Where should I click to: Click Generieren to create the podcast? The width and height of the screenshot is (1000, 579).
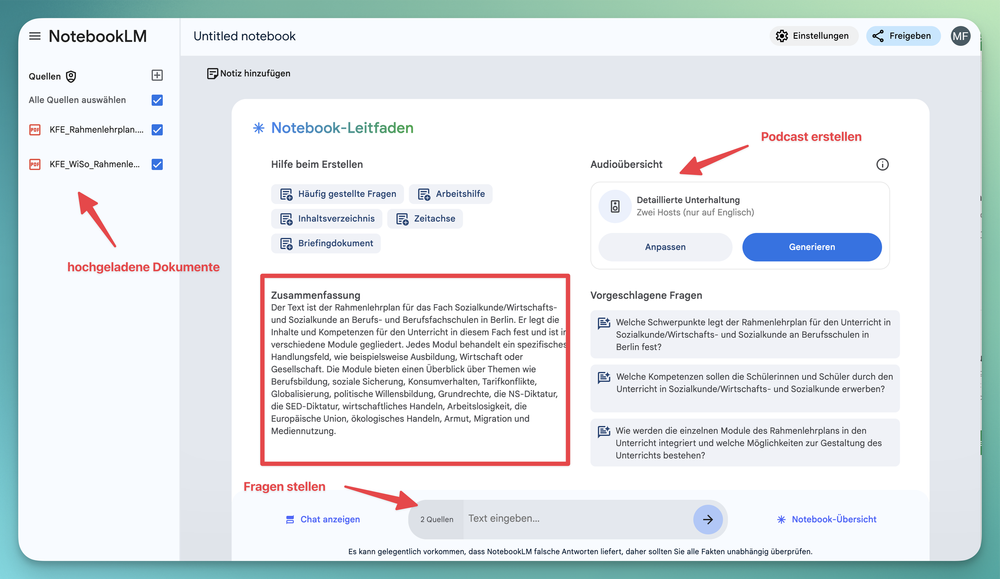pyautogui.click(x=812, y=247)
